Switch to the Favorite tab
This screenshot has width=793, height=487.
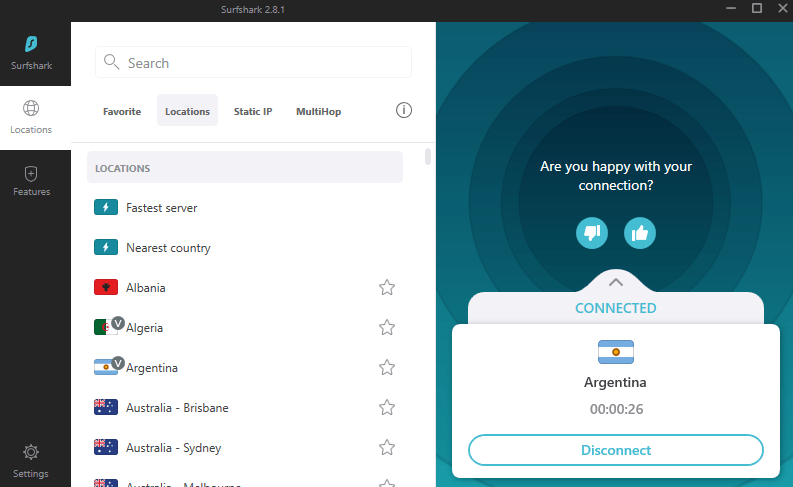pos(122,111)
